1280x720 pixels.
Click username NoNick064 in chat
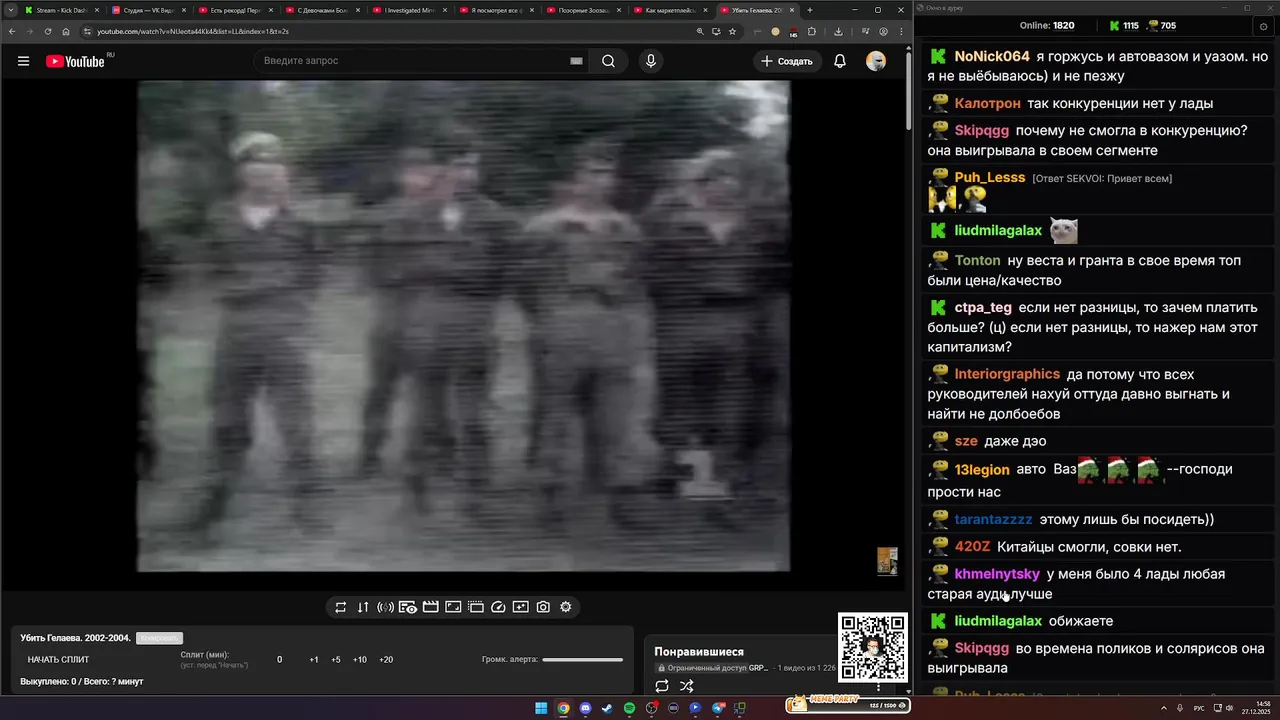(x=992, y=57)
